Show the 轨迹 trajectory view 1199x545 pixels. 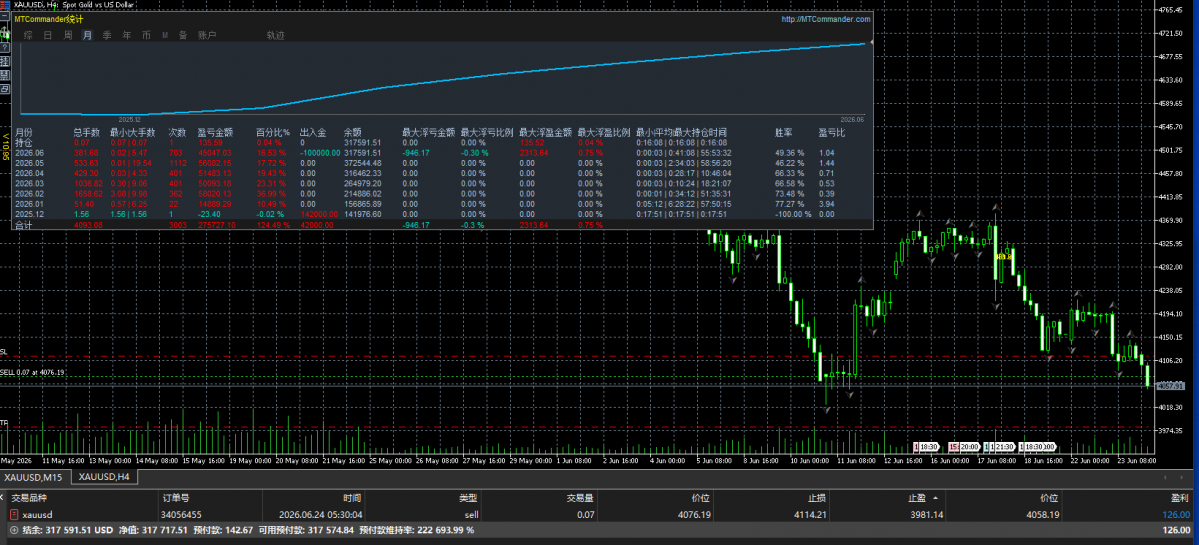[275, 35]
